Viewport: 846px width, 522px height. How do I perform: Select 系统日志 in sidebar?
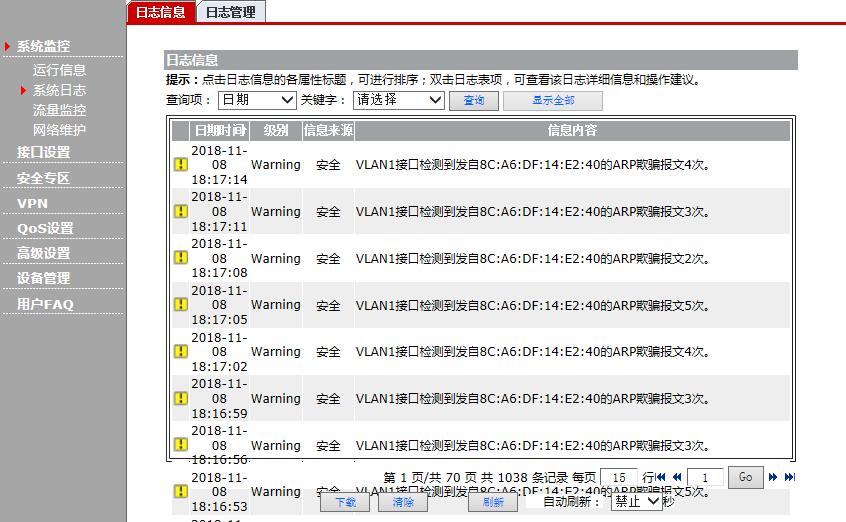(59, 90)
